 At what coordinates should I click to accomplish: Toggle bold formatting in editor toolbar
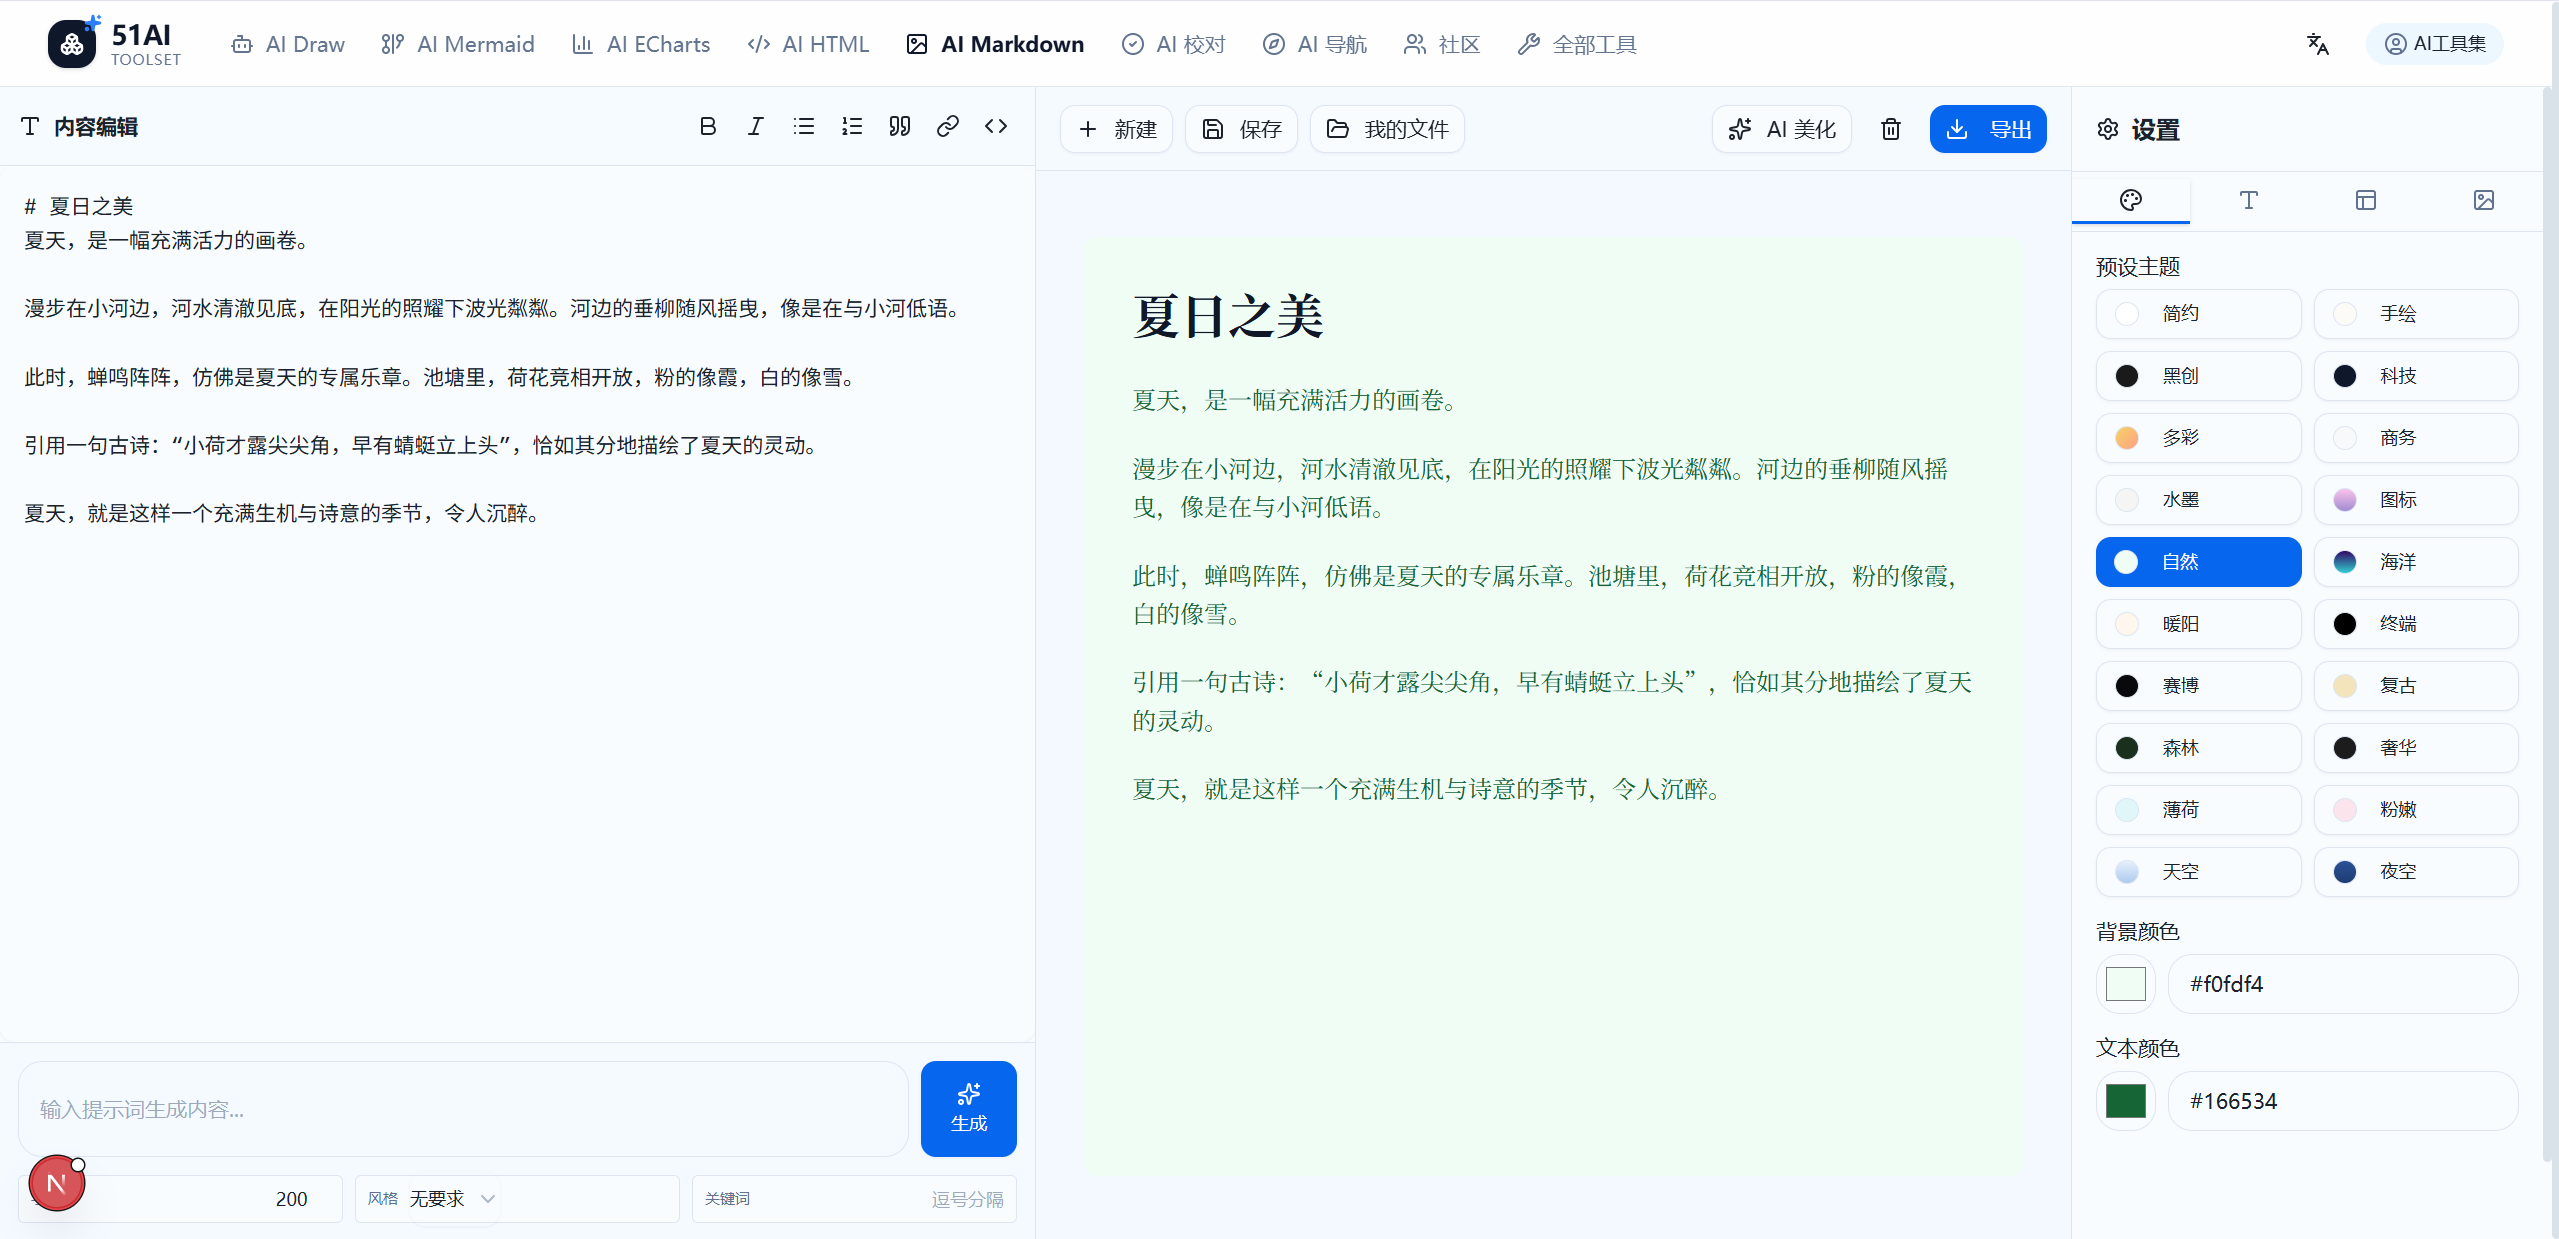(708, 126)
